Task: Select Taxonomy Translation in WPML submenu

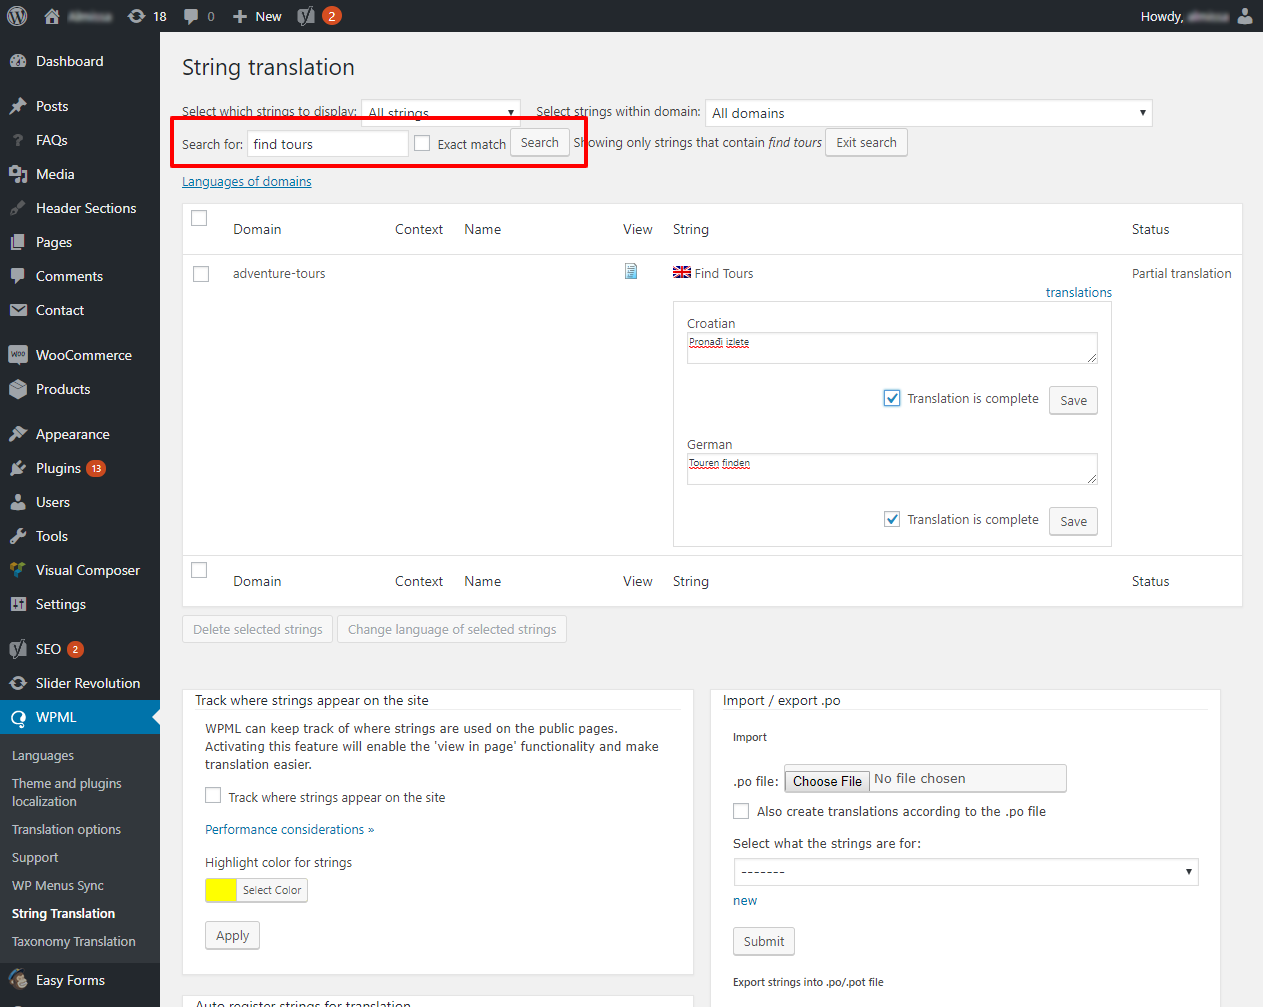Action: coord(73,941)
